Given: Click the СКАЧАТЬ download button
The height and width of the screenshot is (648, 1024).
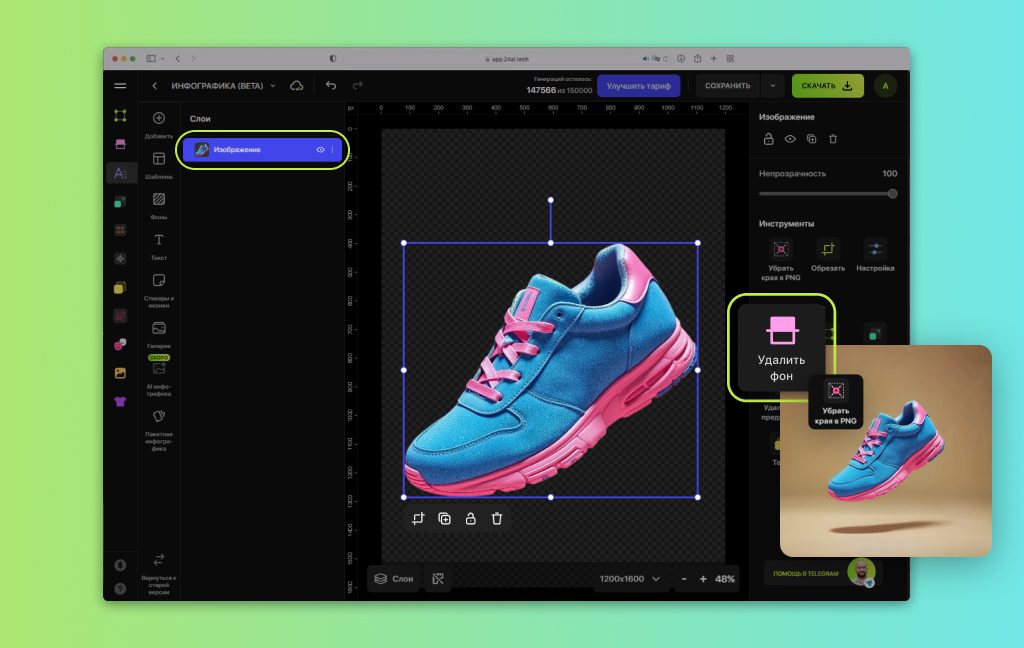Looking at the screenshot, I should 827,86.
